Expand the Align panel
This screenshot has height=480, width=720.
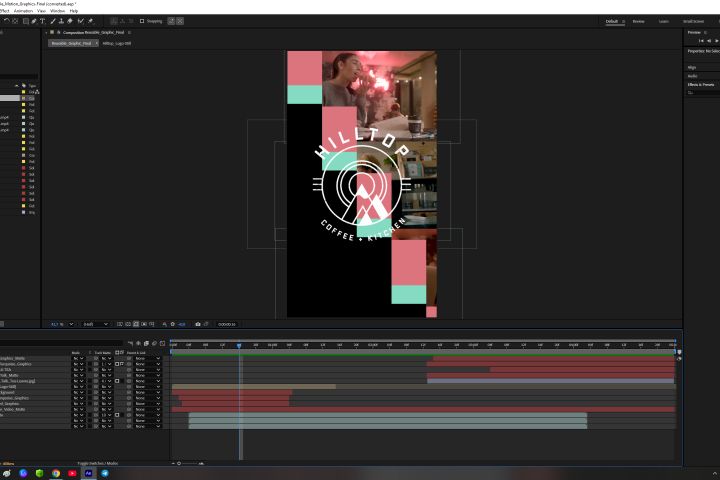(692, 68)
